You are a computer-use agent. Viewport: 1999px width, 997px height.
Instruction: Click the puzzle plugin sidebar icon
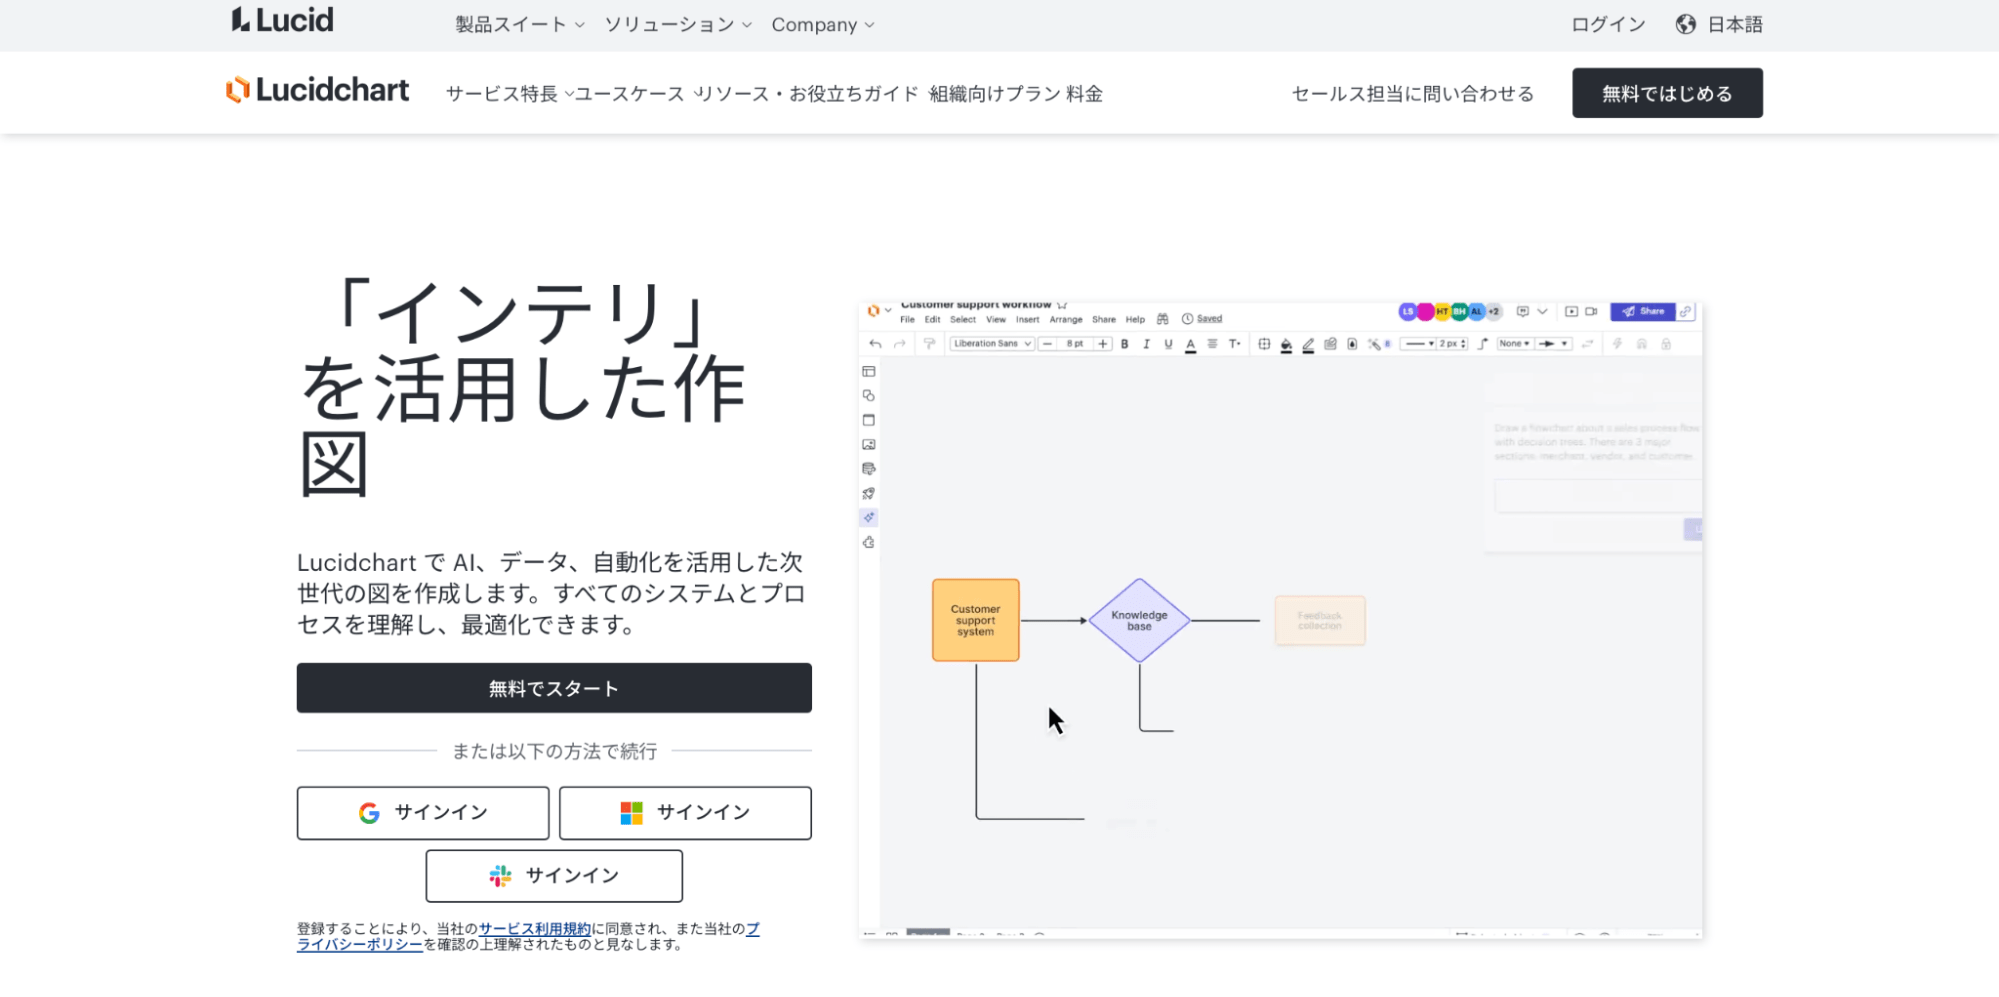click(x=869, y=542)
